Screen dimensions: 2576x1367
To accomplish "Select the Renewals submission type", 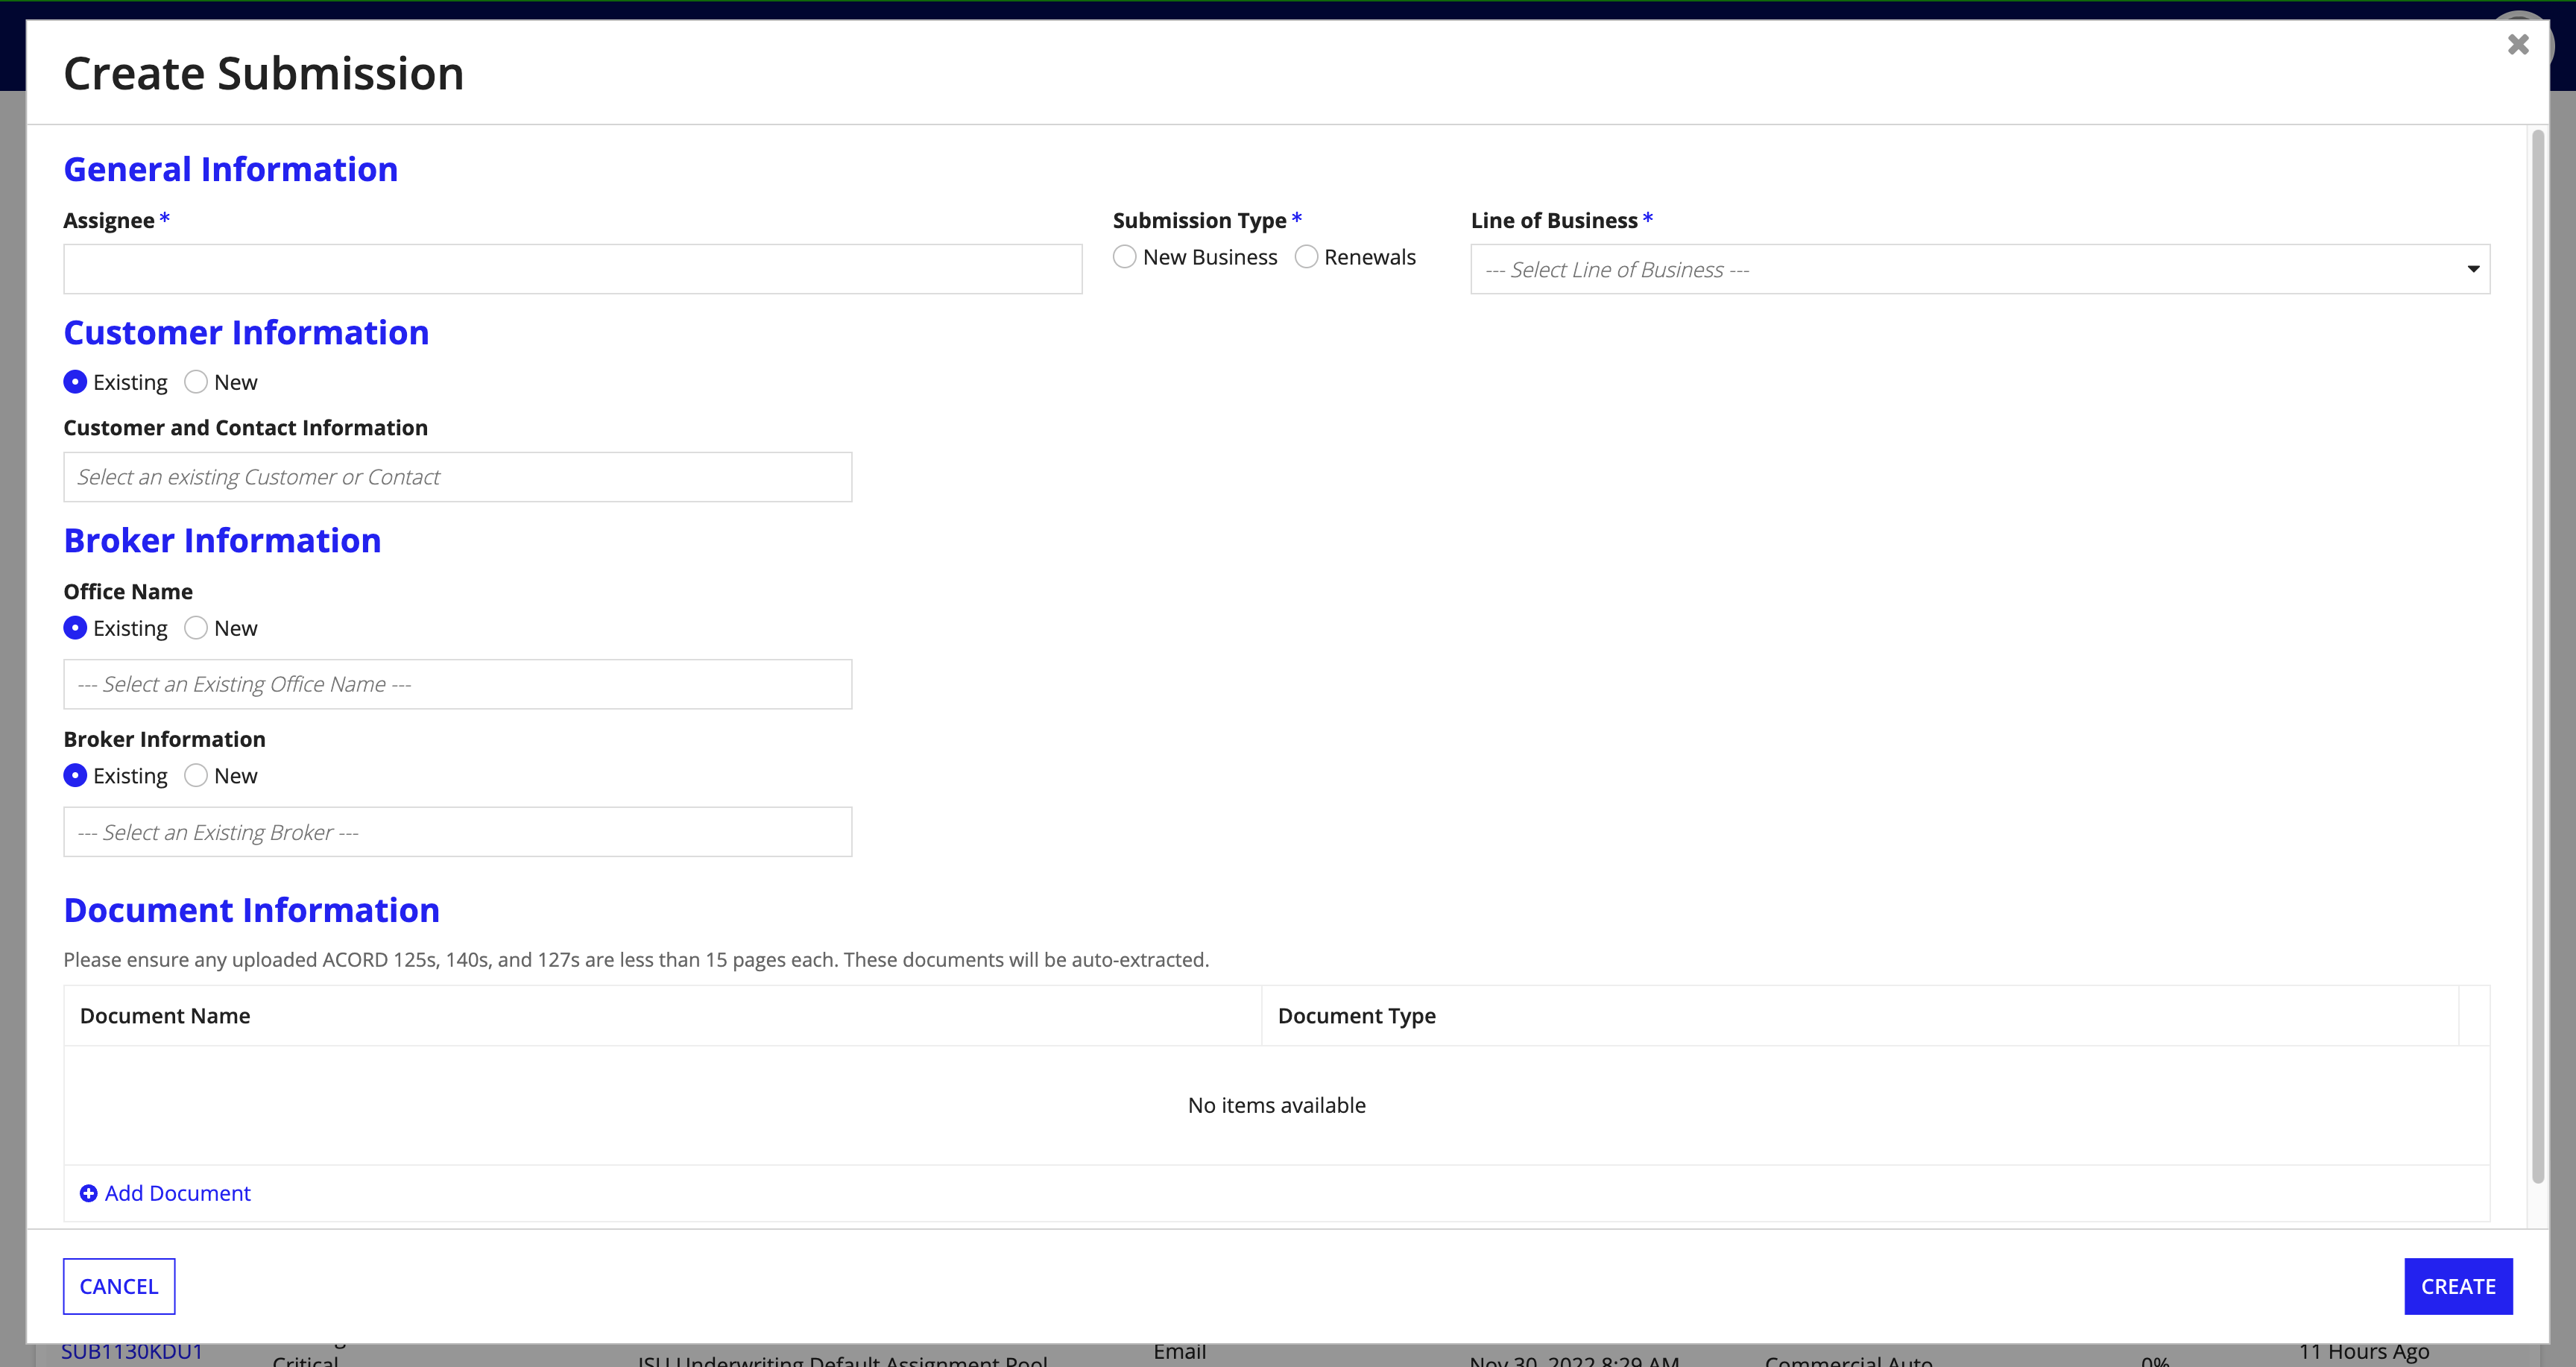I will click(1306, 257).
